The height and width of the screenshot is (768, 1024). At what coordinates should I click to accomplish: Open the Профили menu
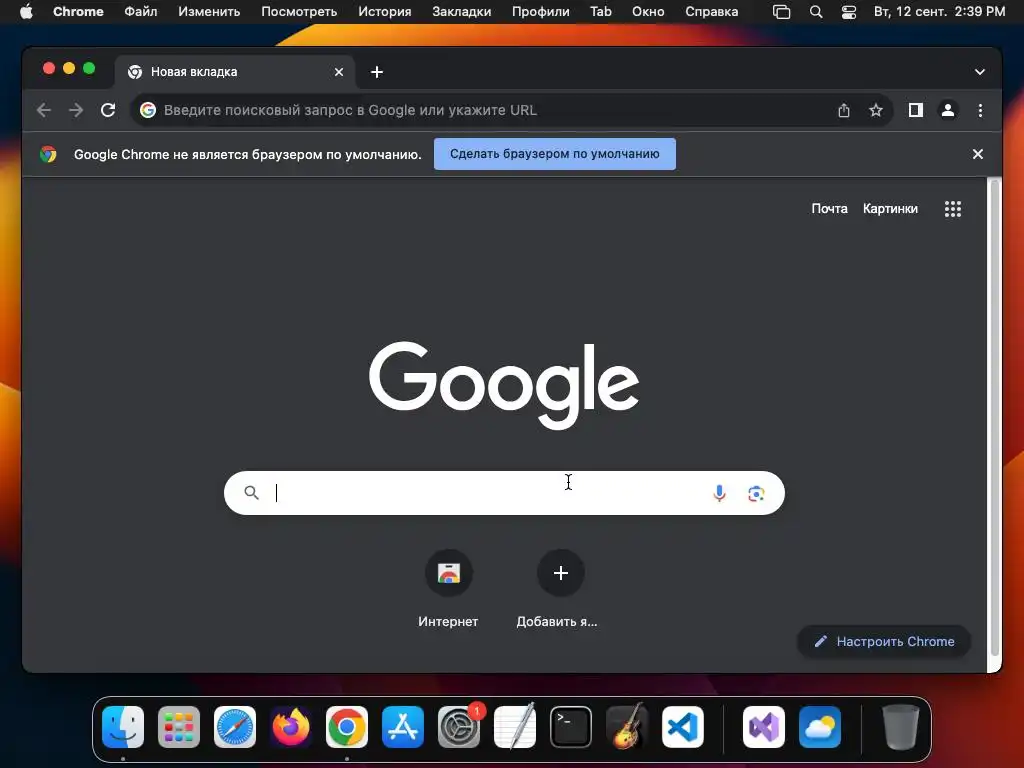(x=541, y=12)
